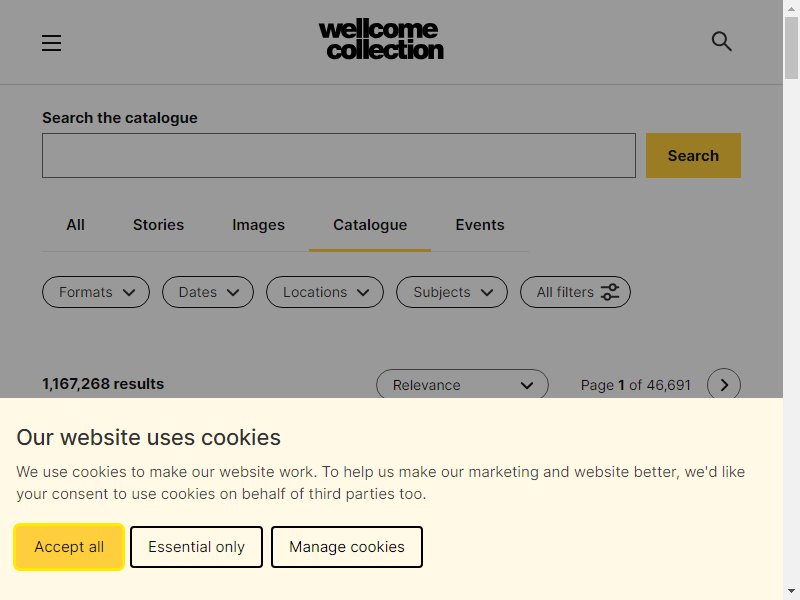Click the magnifying glass search icon
The width and height of the screenshot is (800, 600).
721,41
